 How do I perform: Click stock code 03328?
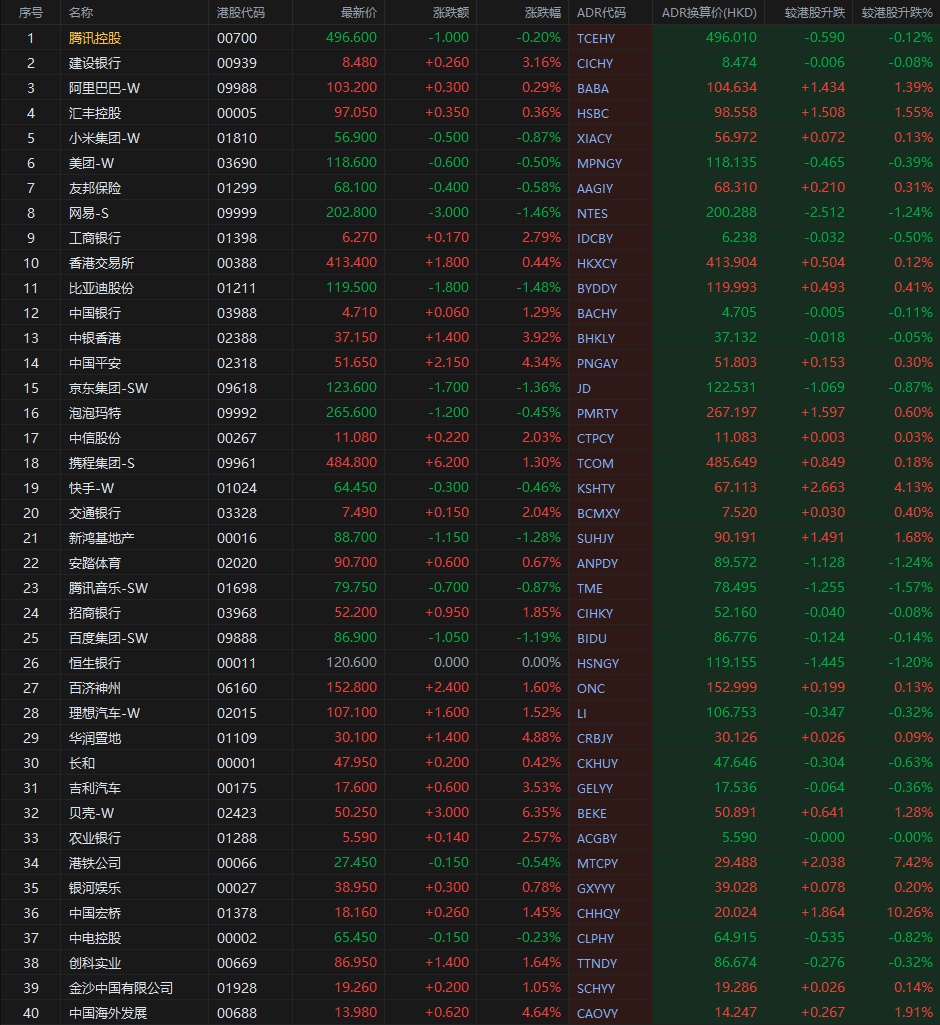point(237,513)
